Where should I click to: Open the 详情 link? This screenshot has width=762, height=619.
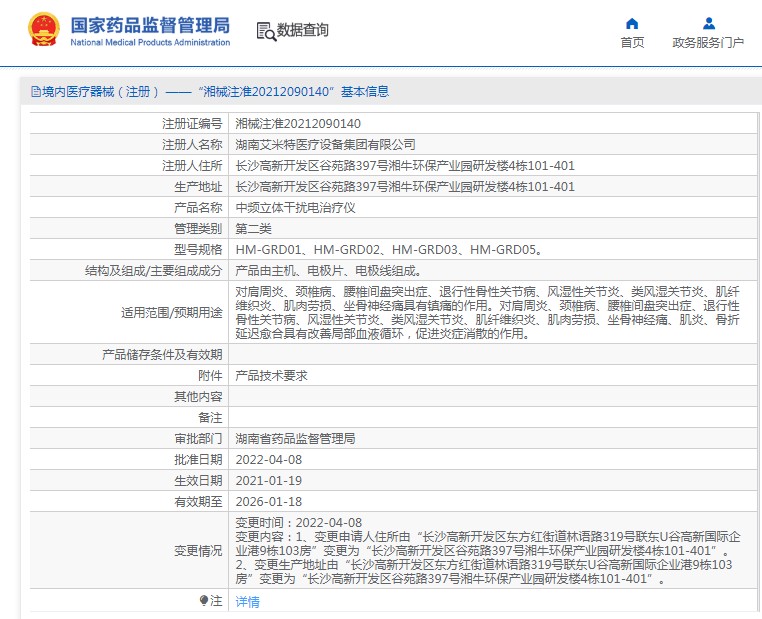[247, 602]
